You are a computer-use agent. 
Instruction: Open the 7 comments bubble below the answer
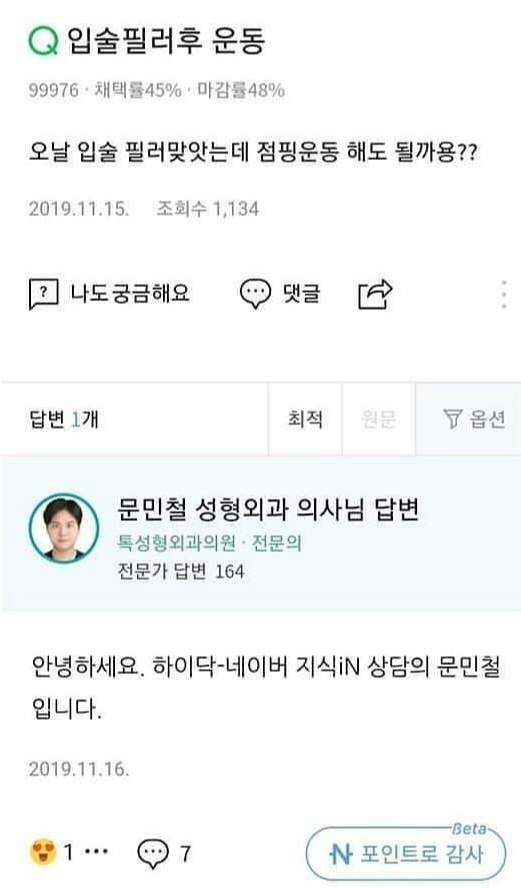(153, 853)
